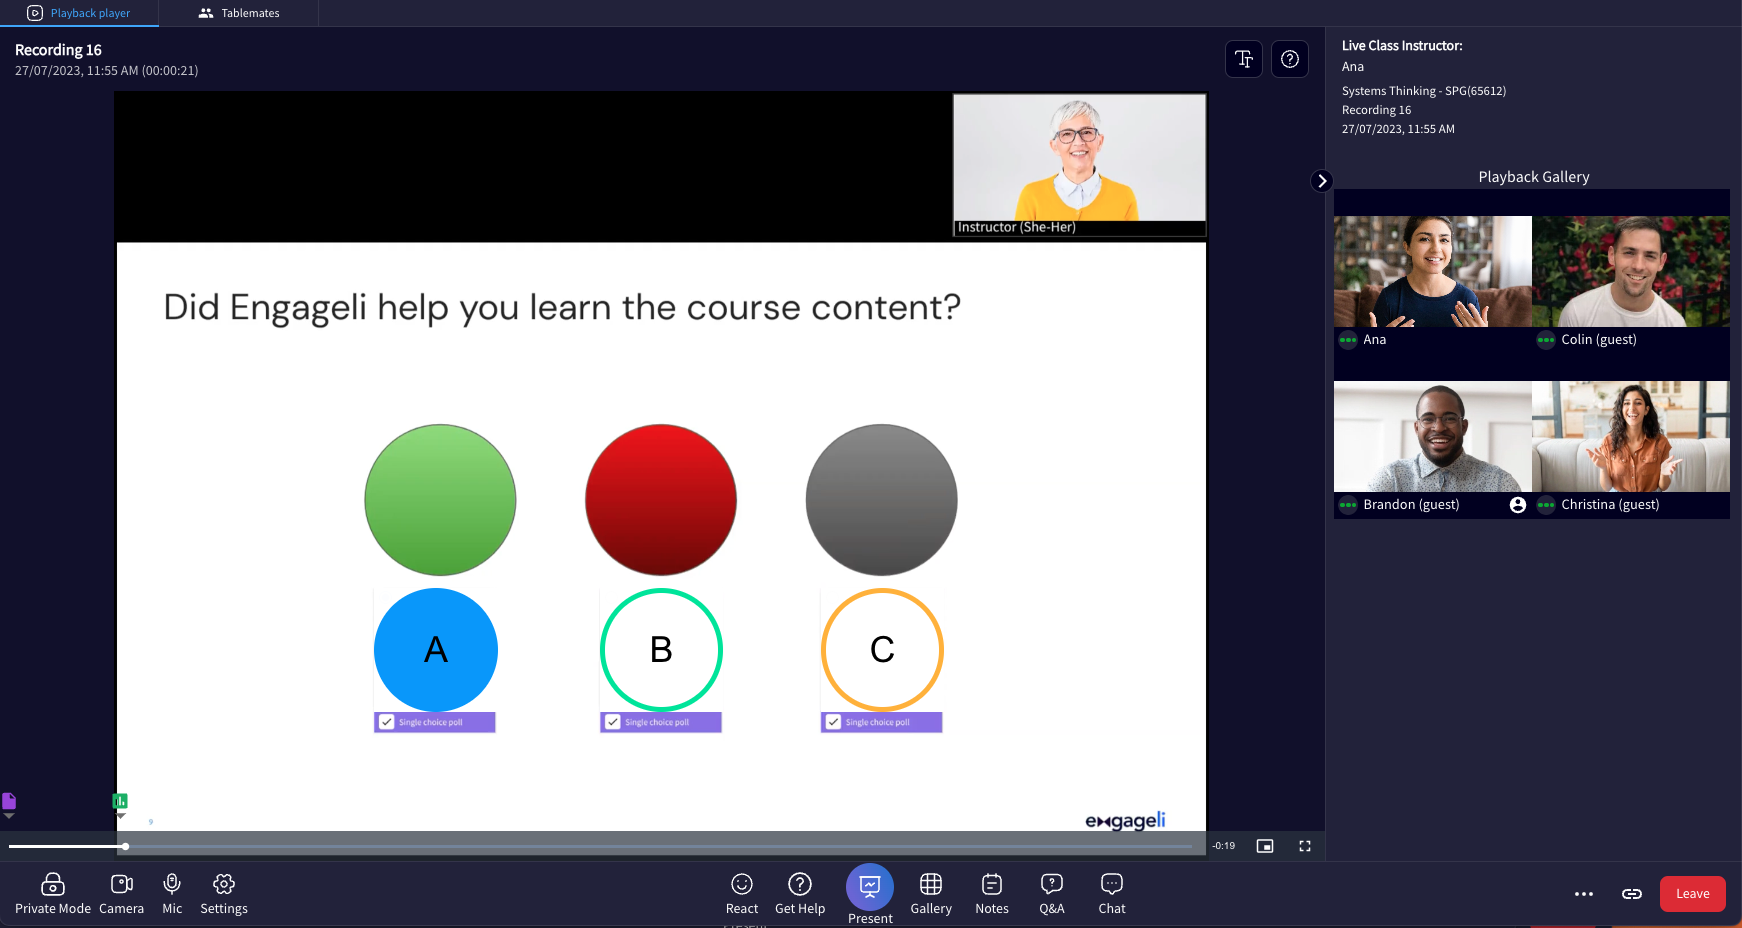
Task: Toggle Private Mode
Action: [x=52, y=893]
